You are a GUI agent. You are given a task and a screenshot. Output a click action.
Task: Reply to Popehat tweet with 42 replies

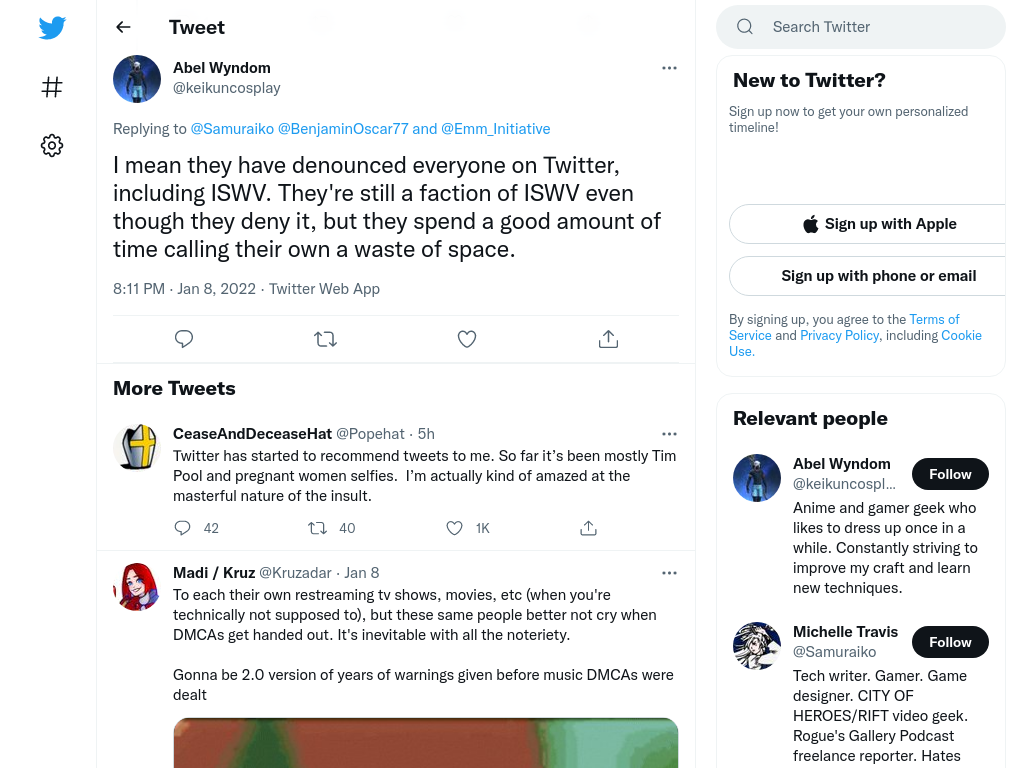pyautogui.click(x=182, y=528)
